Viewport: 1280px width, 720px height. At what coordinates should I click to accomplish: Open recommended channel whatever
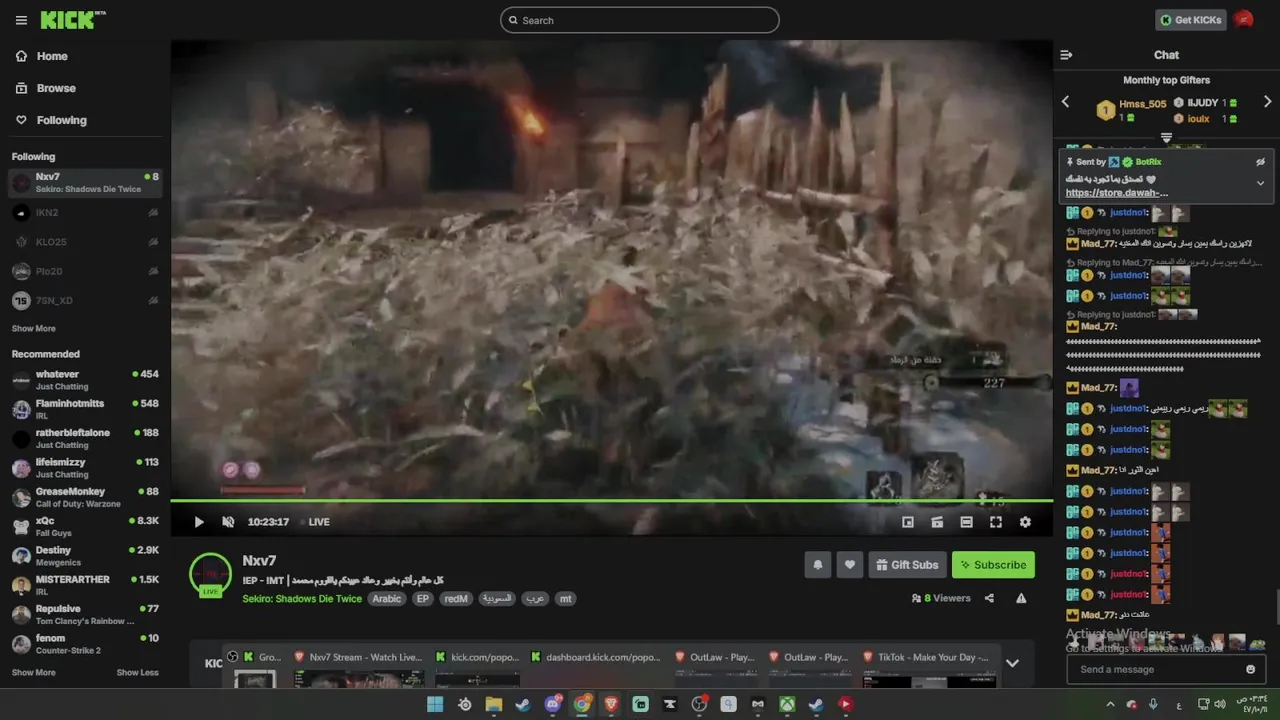coord(85,379)
